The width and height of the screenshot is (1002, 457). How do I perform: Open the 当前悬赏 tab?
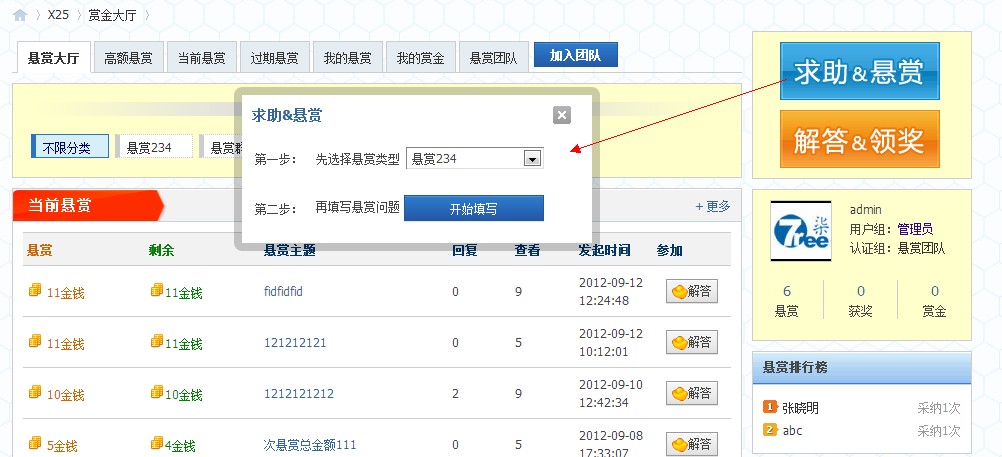pos(201,58)
